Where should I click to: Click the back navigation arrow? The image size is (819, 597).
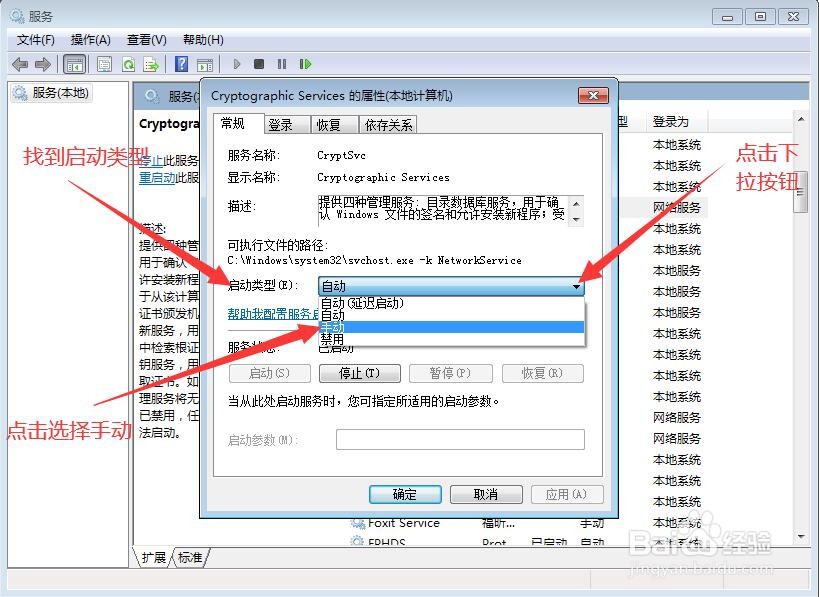[20, 64]
